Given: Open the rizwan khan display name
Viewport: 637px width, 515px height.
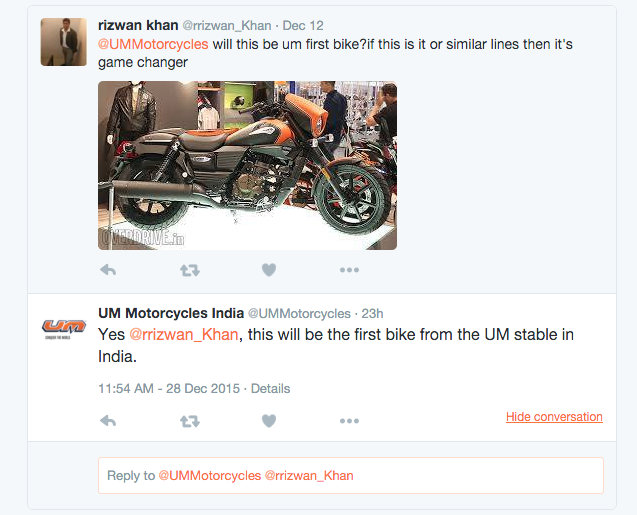Looking at the screenshot, I should [138, 25].
